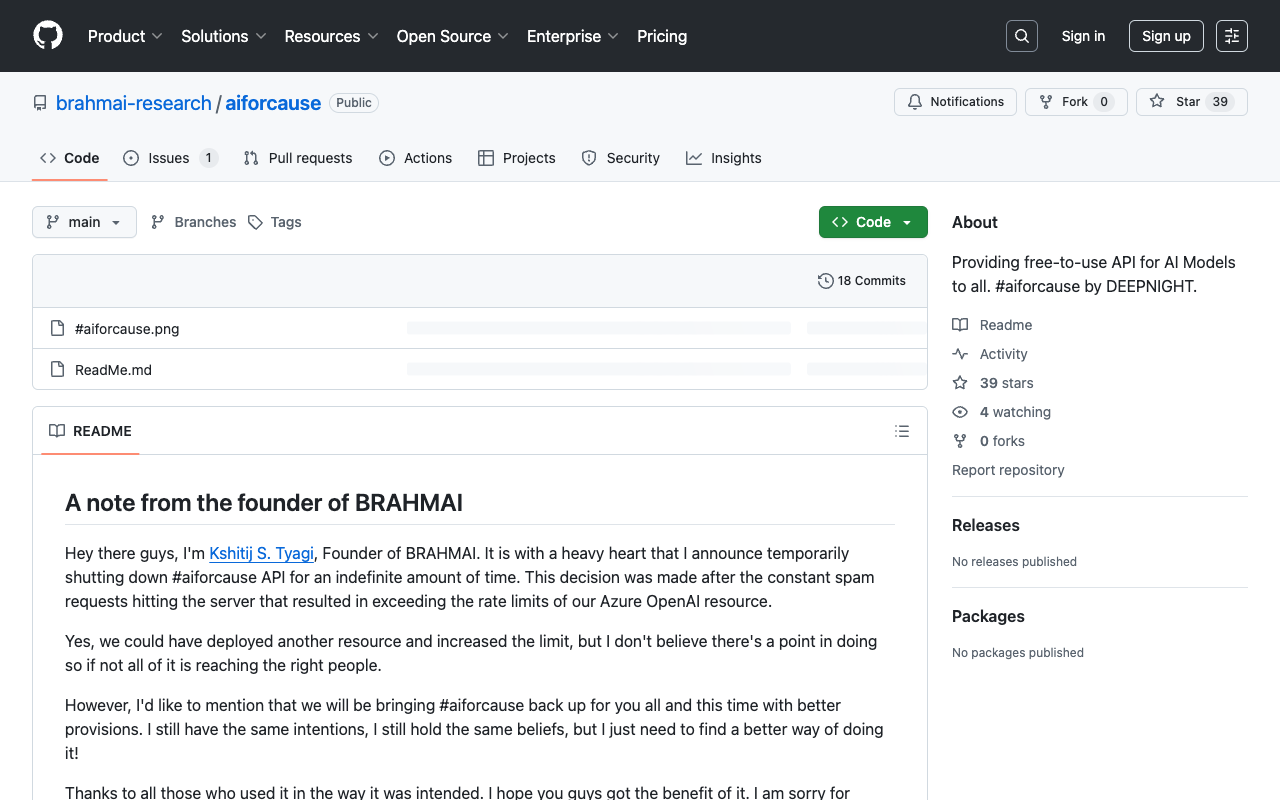1280x800 pixels.
Task: Click the fork icon in Fork button
Action: click(1046, 102)
